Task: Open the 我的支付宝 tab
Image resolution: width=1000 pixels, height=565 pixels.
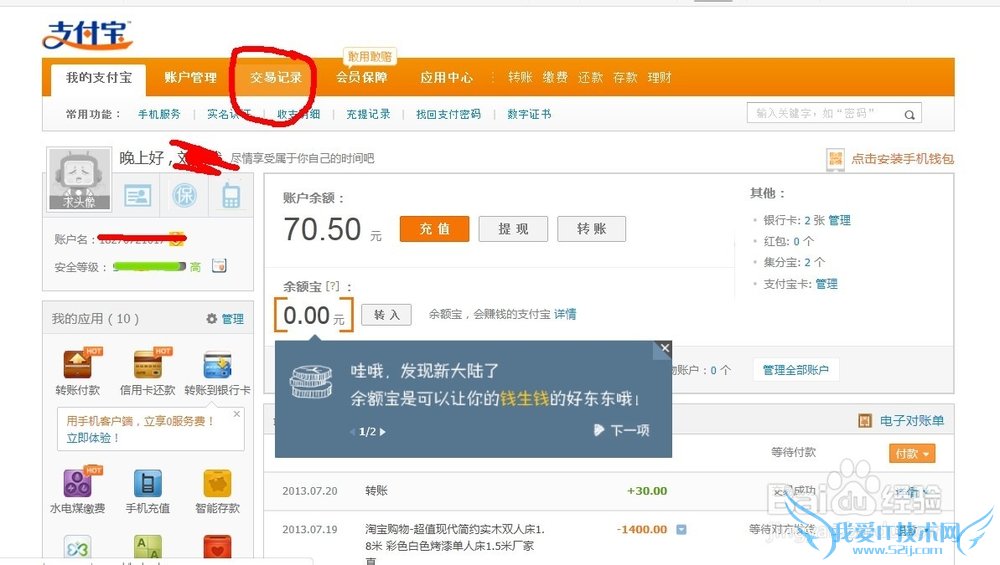Action: (x=99, y=78)
